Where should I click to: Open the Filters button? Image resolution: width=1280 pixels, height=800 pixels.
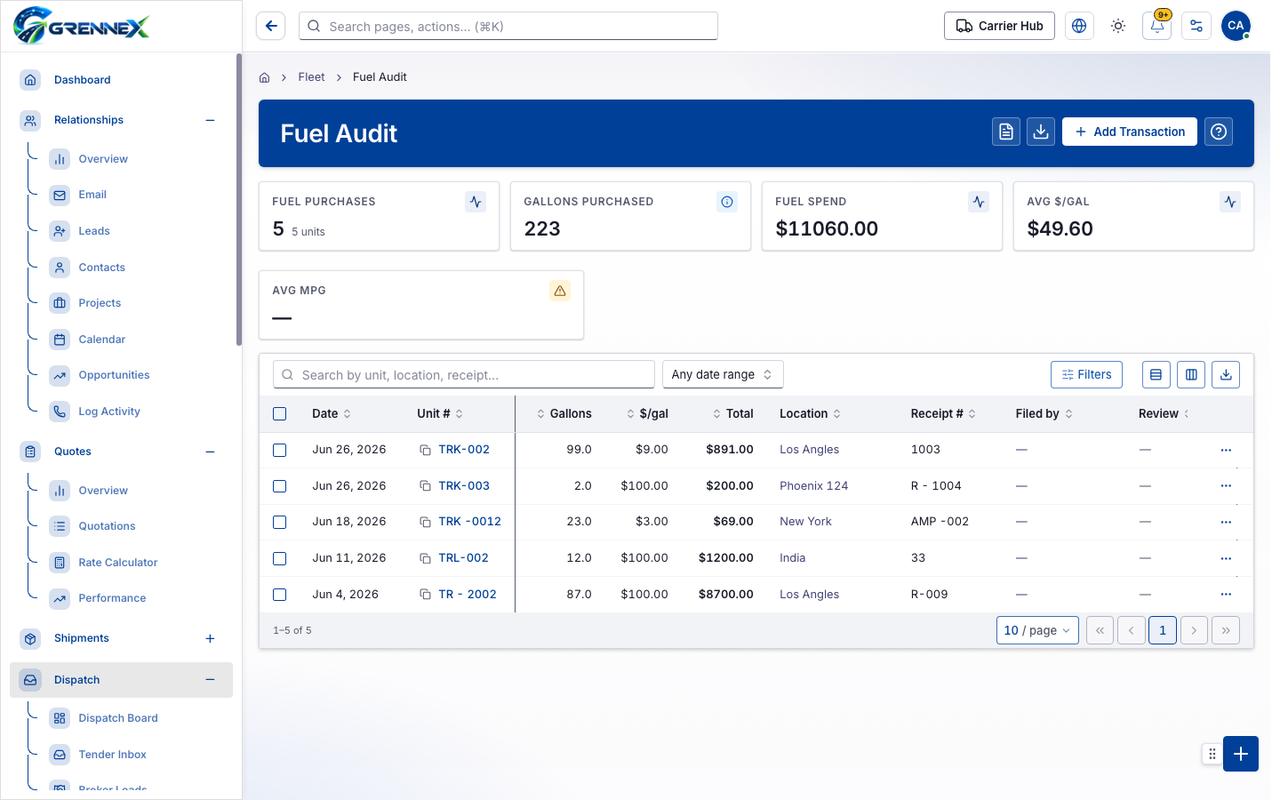(x=1087, y=375)
